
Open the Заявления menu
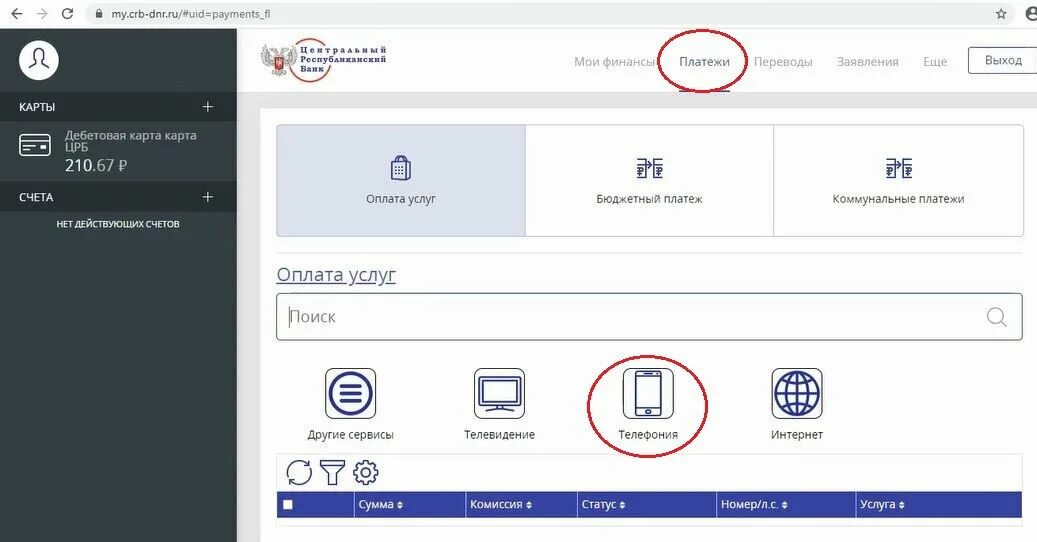coord(868,61)
